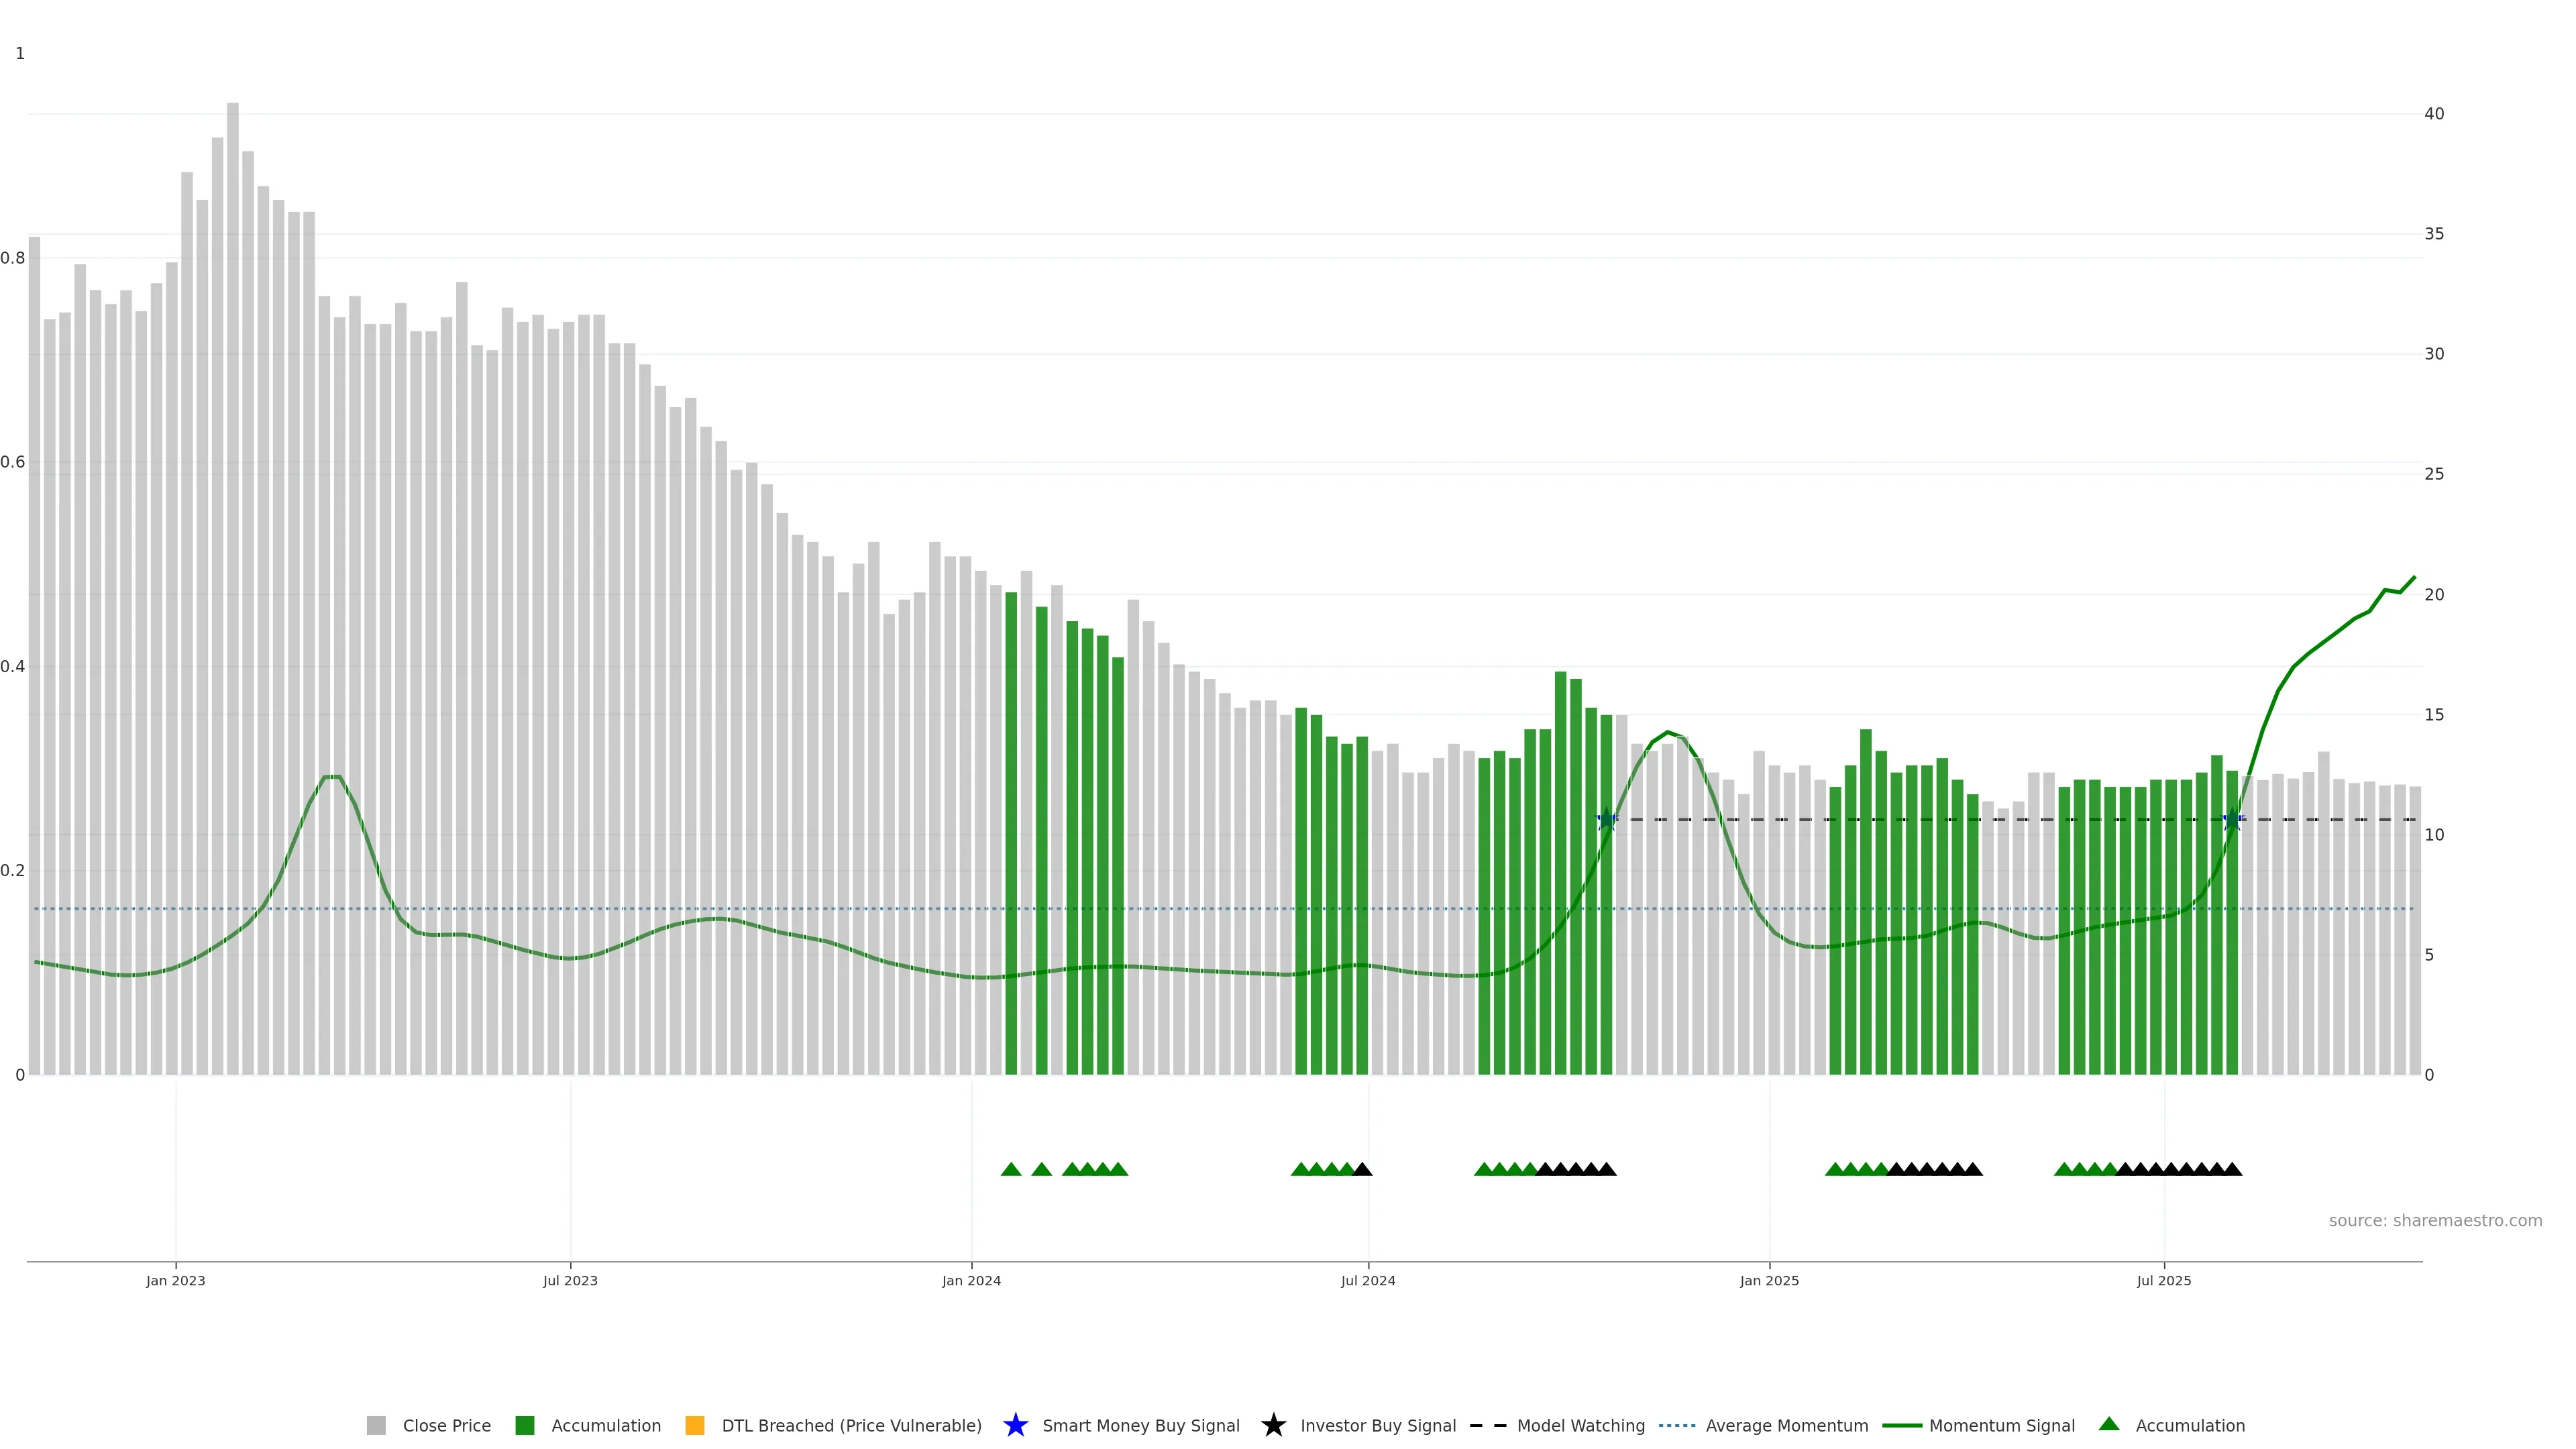Click the green Accumulation triangle legend icon
The width and height of the screenshot is (2576, 1449).
2109,1424
